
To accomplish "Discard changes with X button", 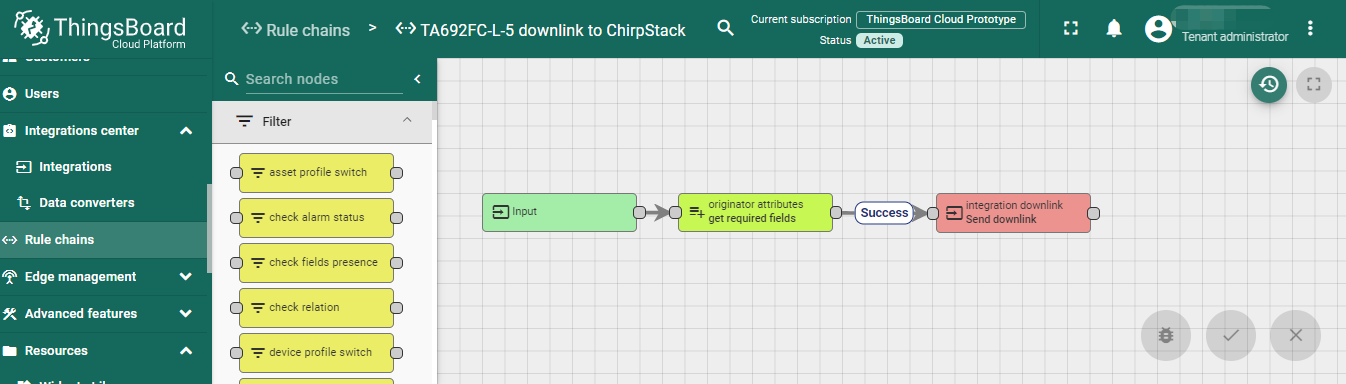I will tap(1295, 336).
